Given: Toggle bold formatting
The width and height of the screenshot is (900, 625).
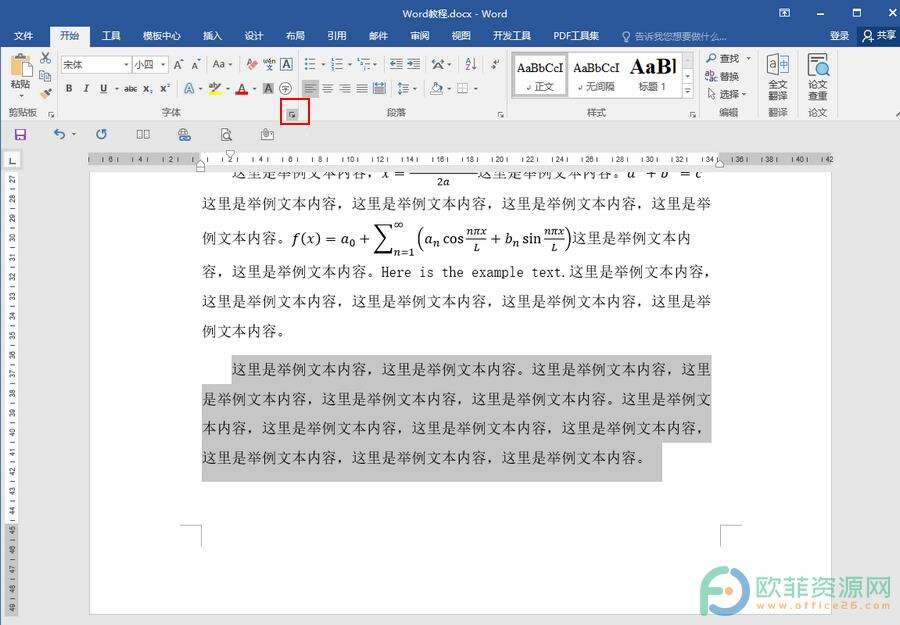Looking at the screenshot, I should [69, 88].
